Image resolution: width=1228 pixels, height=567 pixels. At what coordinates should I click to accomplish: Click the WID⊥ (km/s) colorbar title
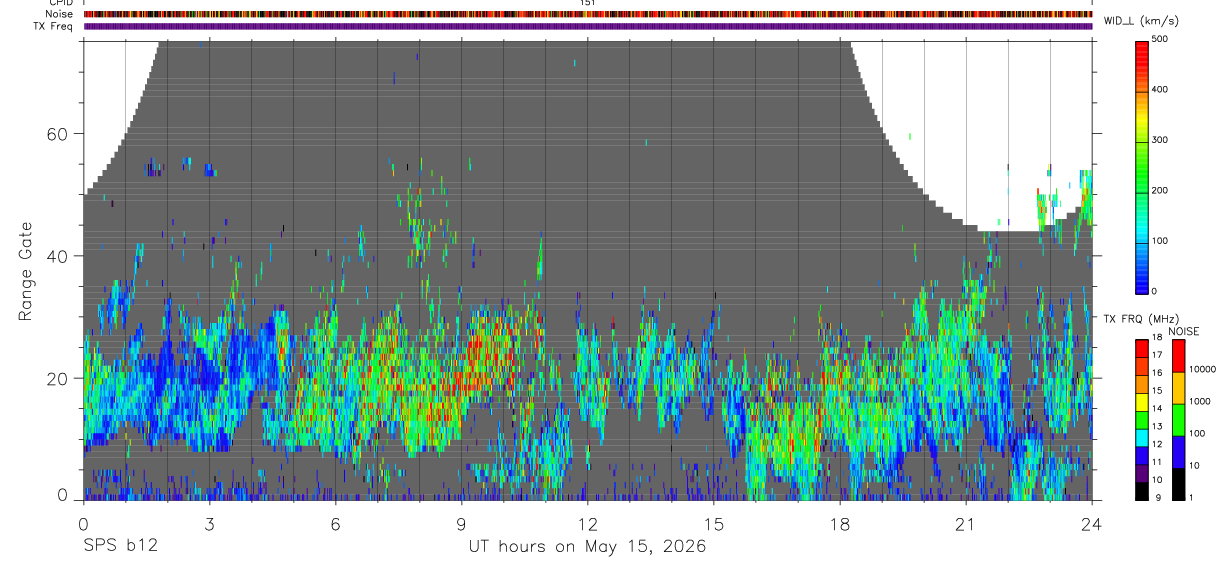1141,21
